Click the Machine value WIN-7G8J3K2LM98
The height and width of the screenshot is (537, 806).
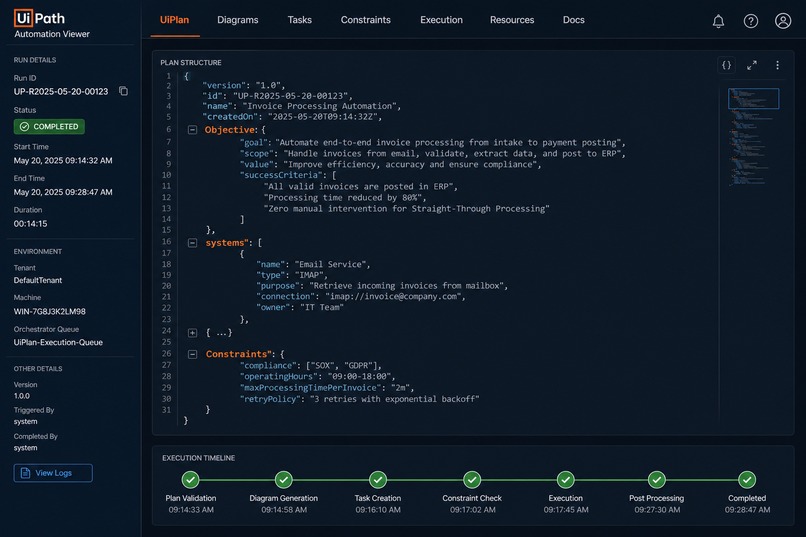tap(49, 311)
